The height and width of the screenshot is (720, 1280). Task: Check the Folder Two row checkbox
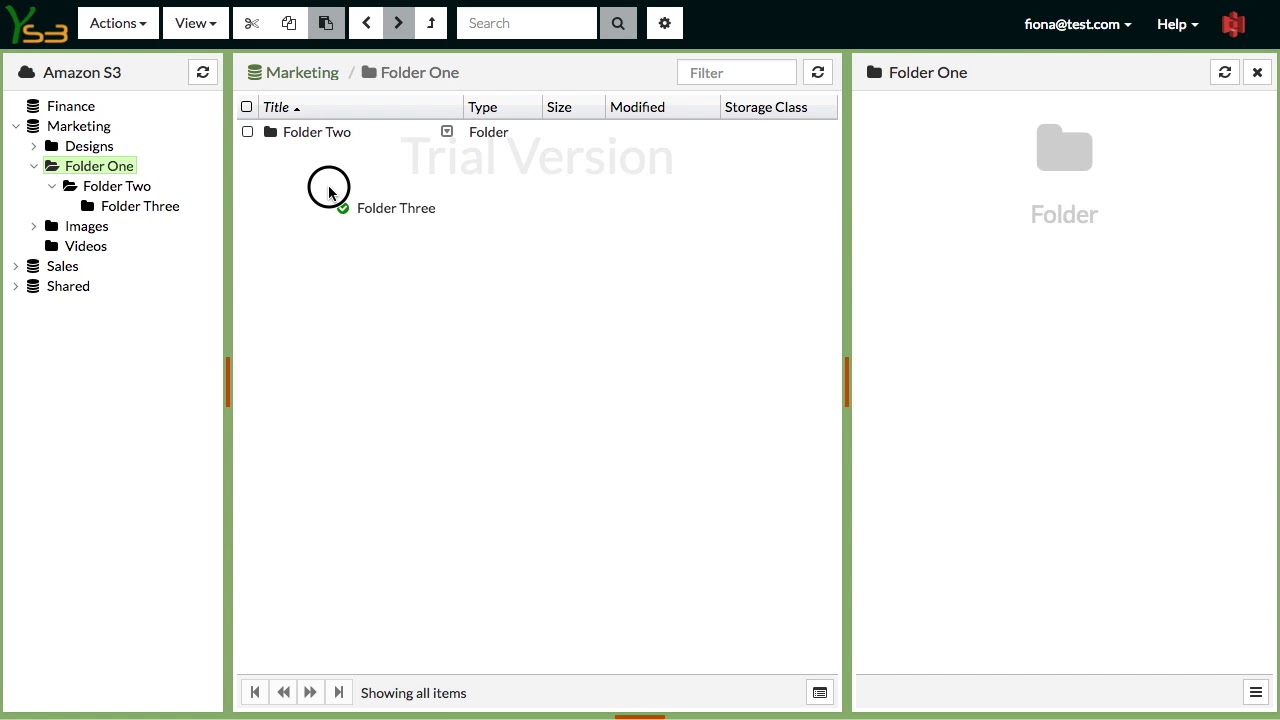[x=248, y=132]
